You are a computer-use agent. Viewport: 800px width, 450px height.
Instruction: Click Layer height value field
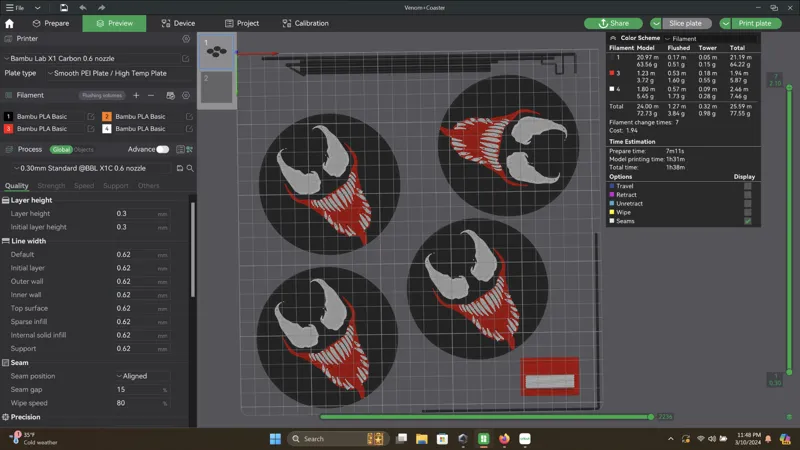click(142, 214)
